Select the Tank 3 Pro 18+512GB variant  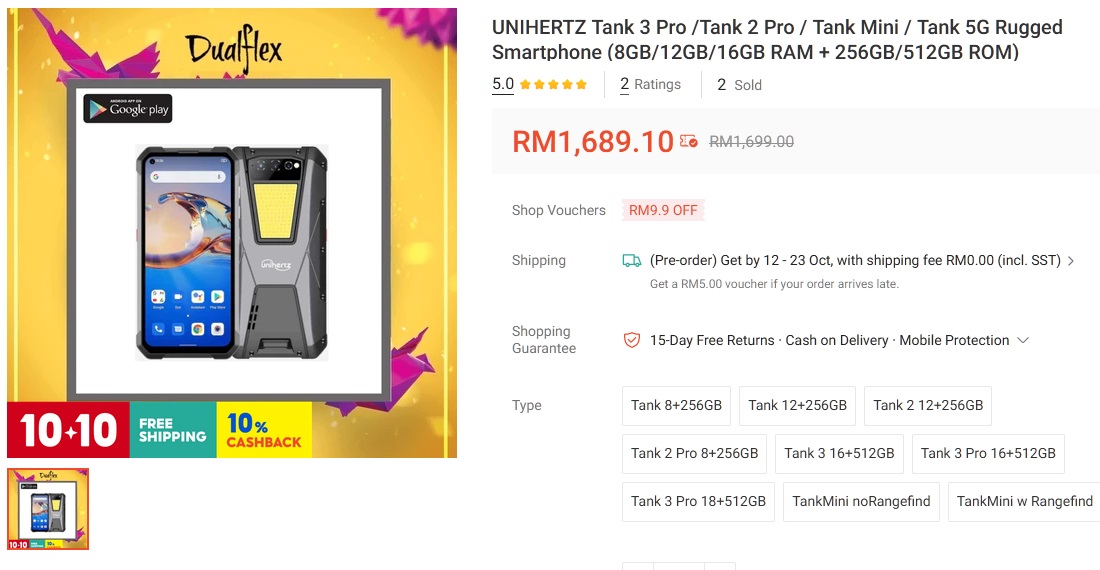click(698, 501)
